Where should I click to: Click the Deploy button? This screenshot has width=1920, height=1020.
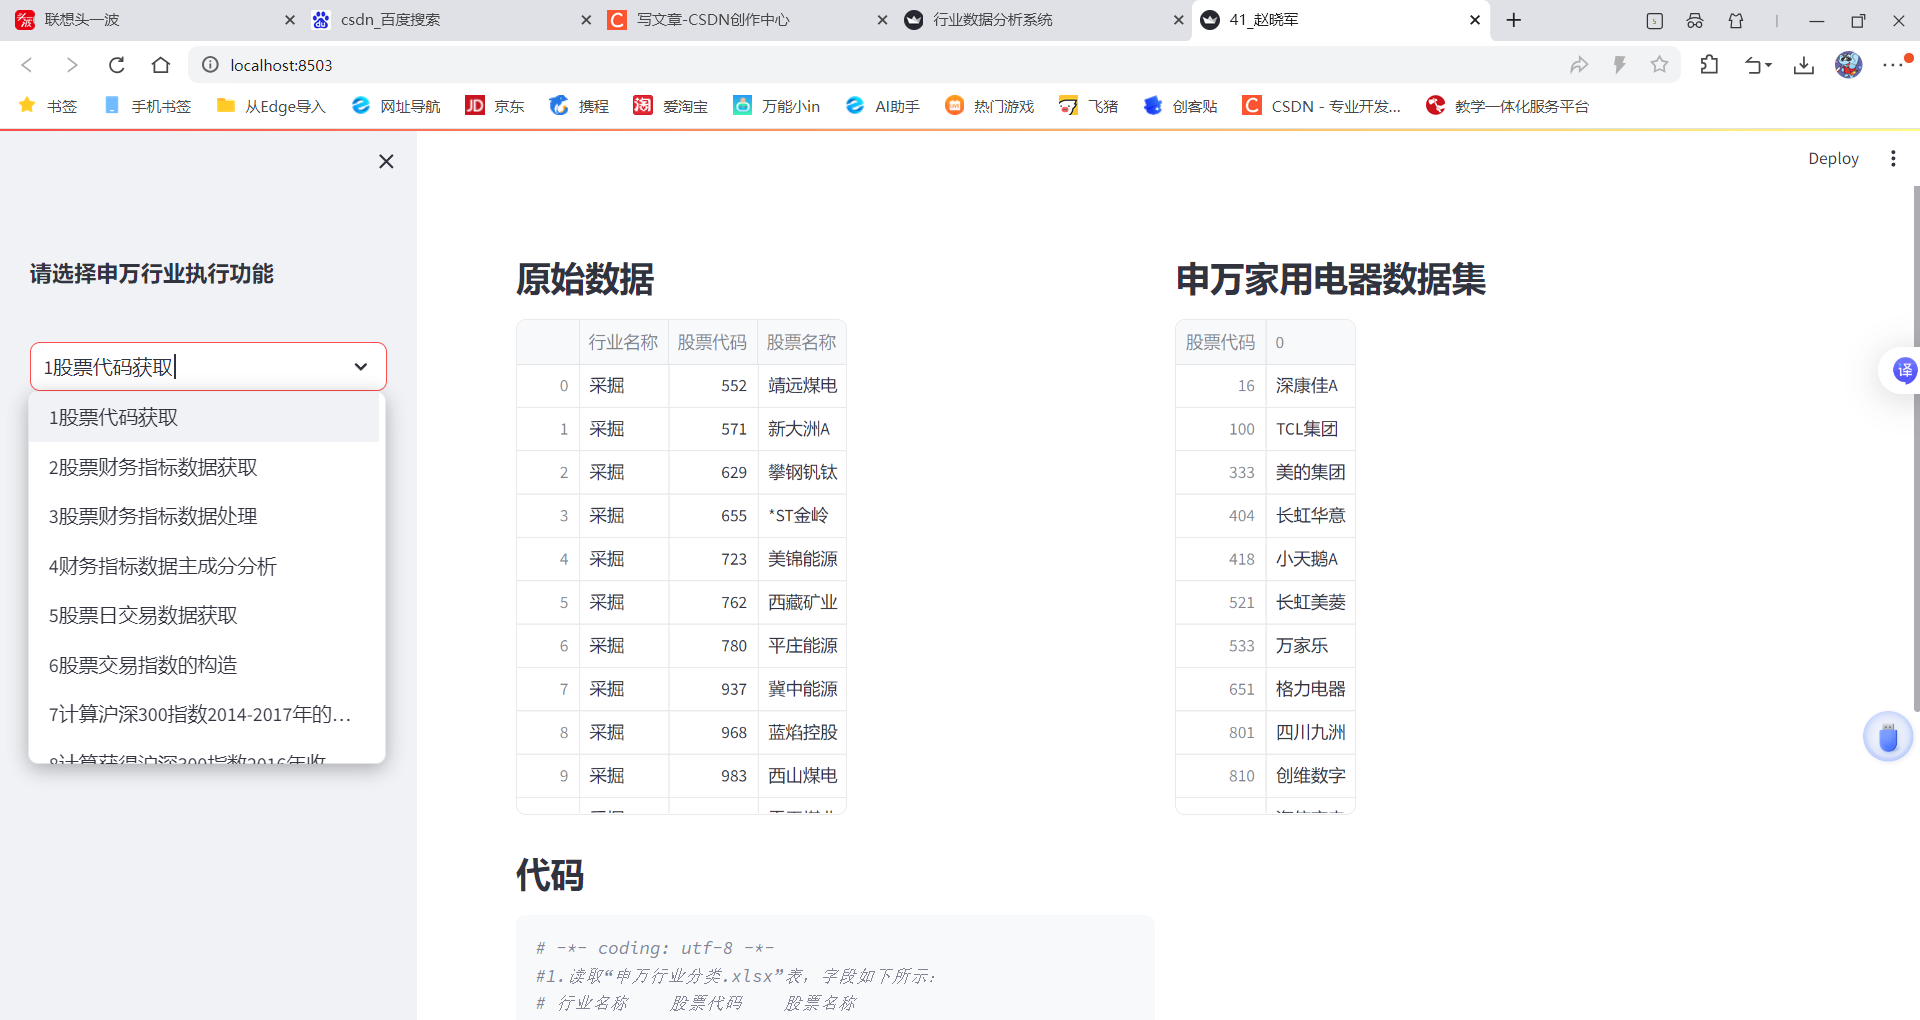pos(1832,158)
